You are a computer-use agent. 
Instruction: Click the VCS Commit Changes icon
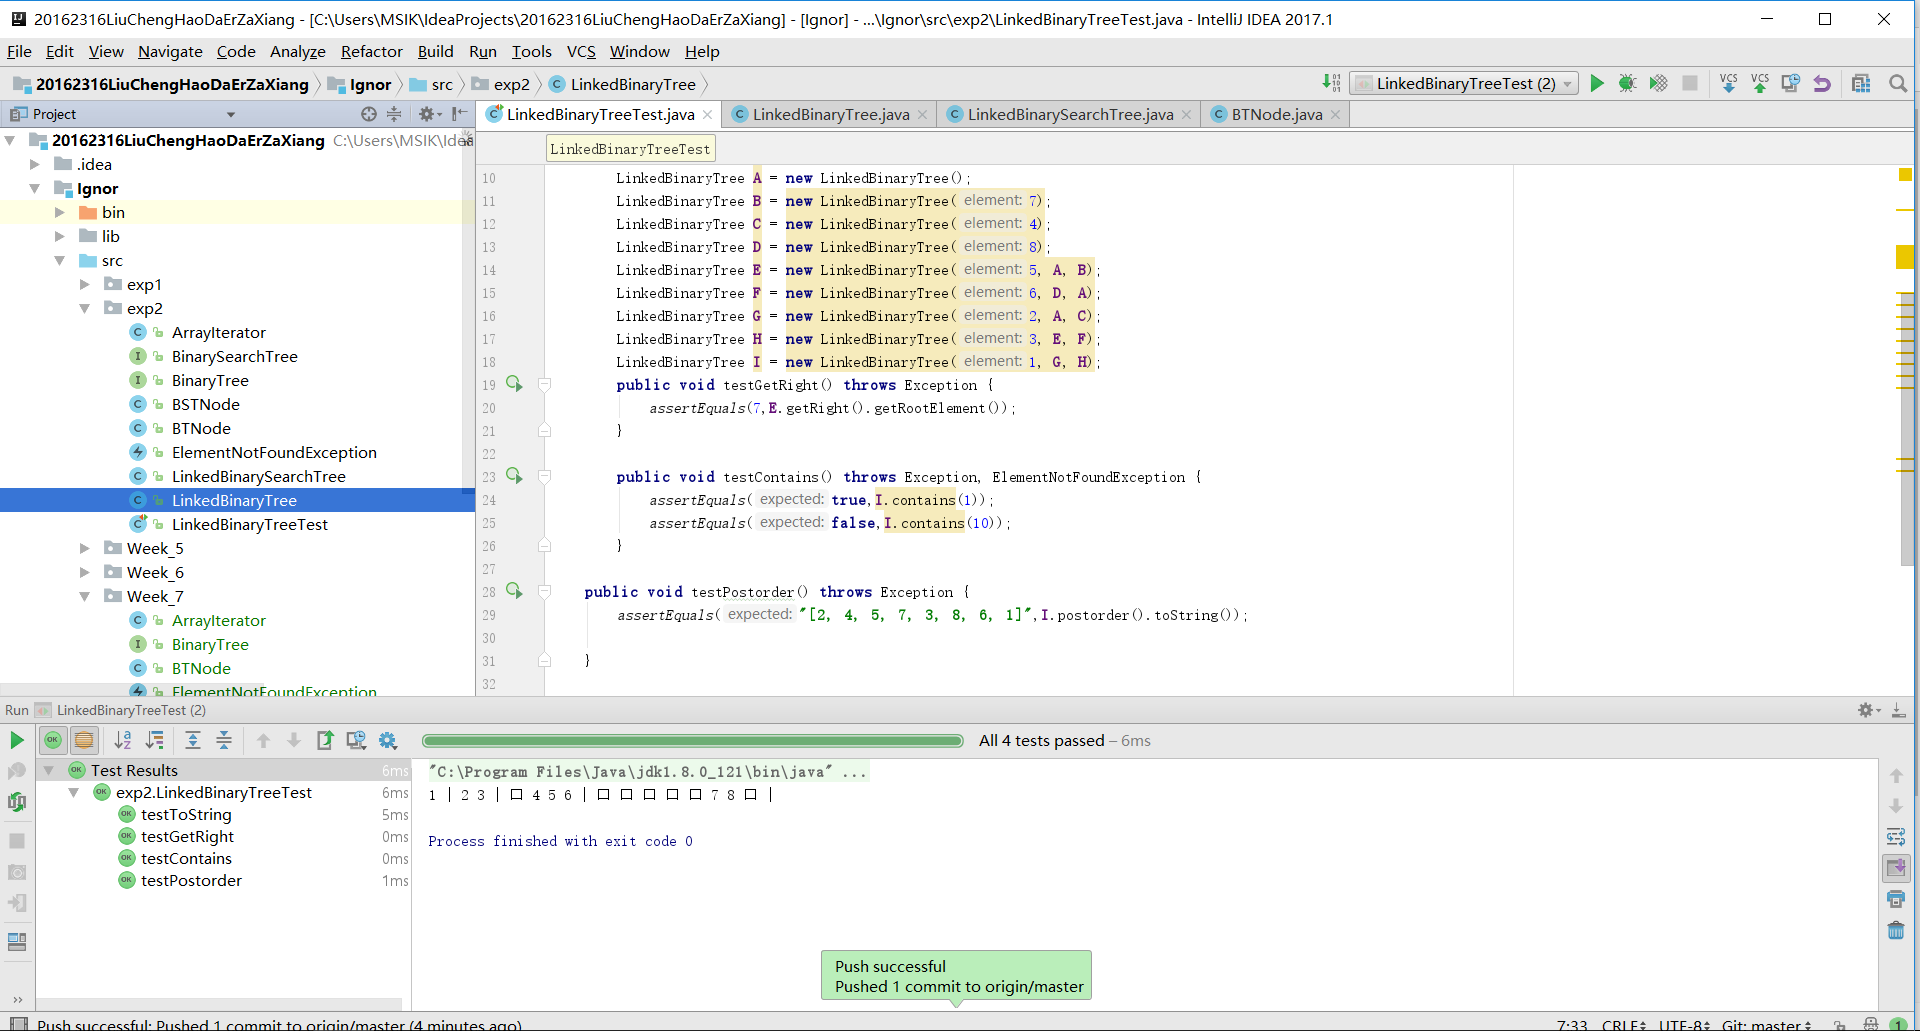(1759, 83)
